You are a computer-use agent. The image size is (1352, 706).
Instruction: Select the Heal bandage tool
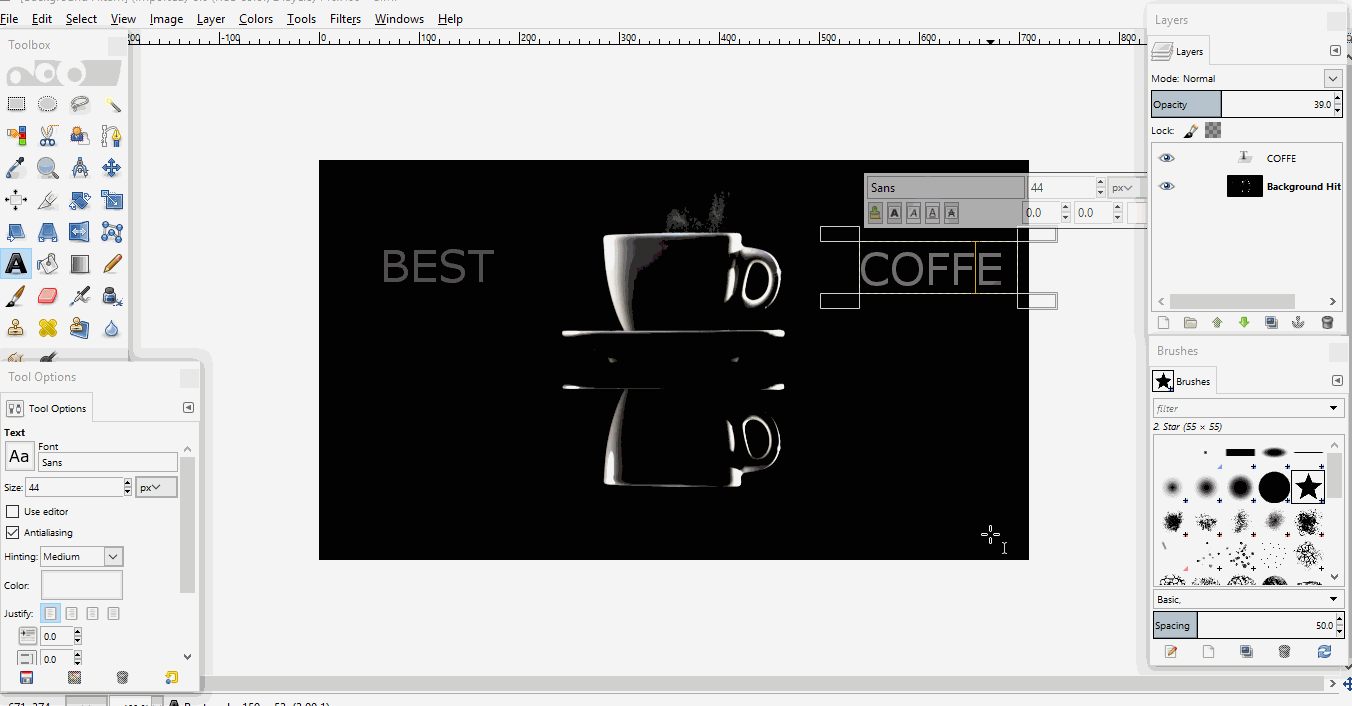tap(48, 327)
